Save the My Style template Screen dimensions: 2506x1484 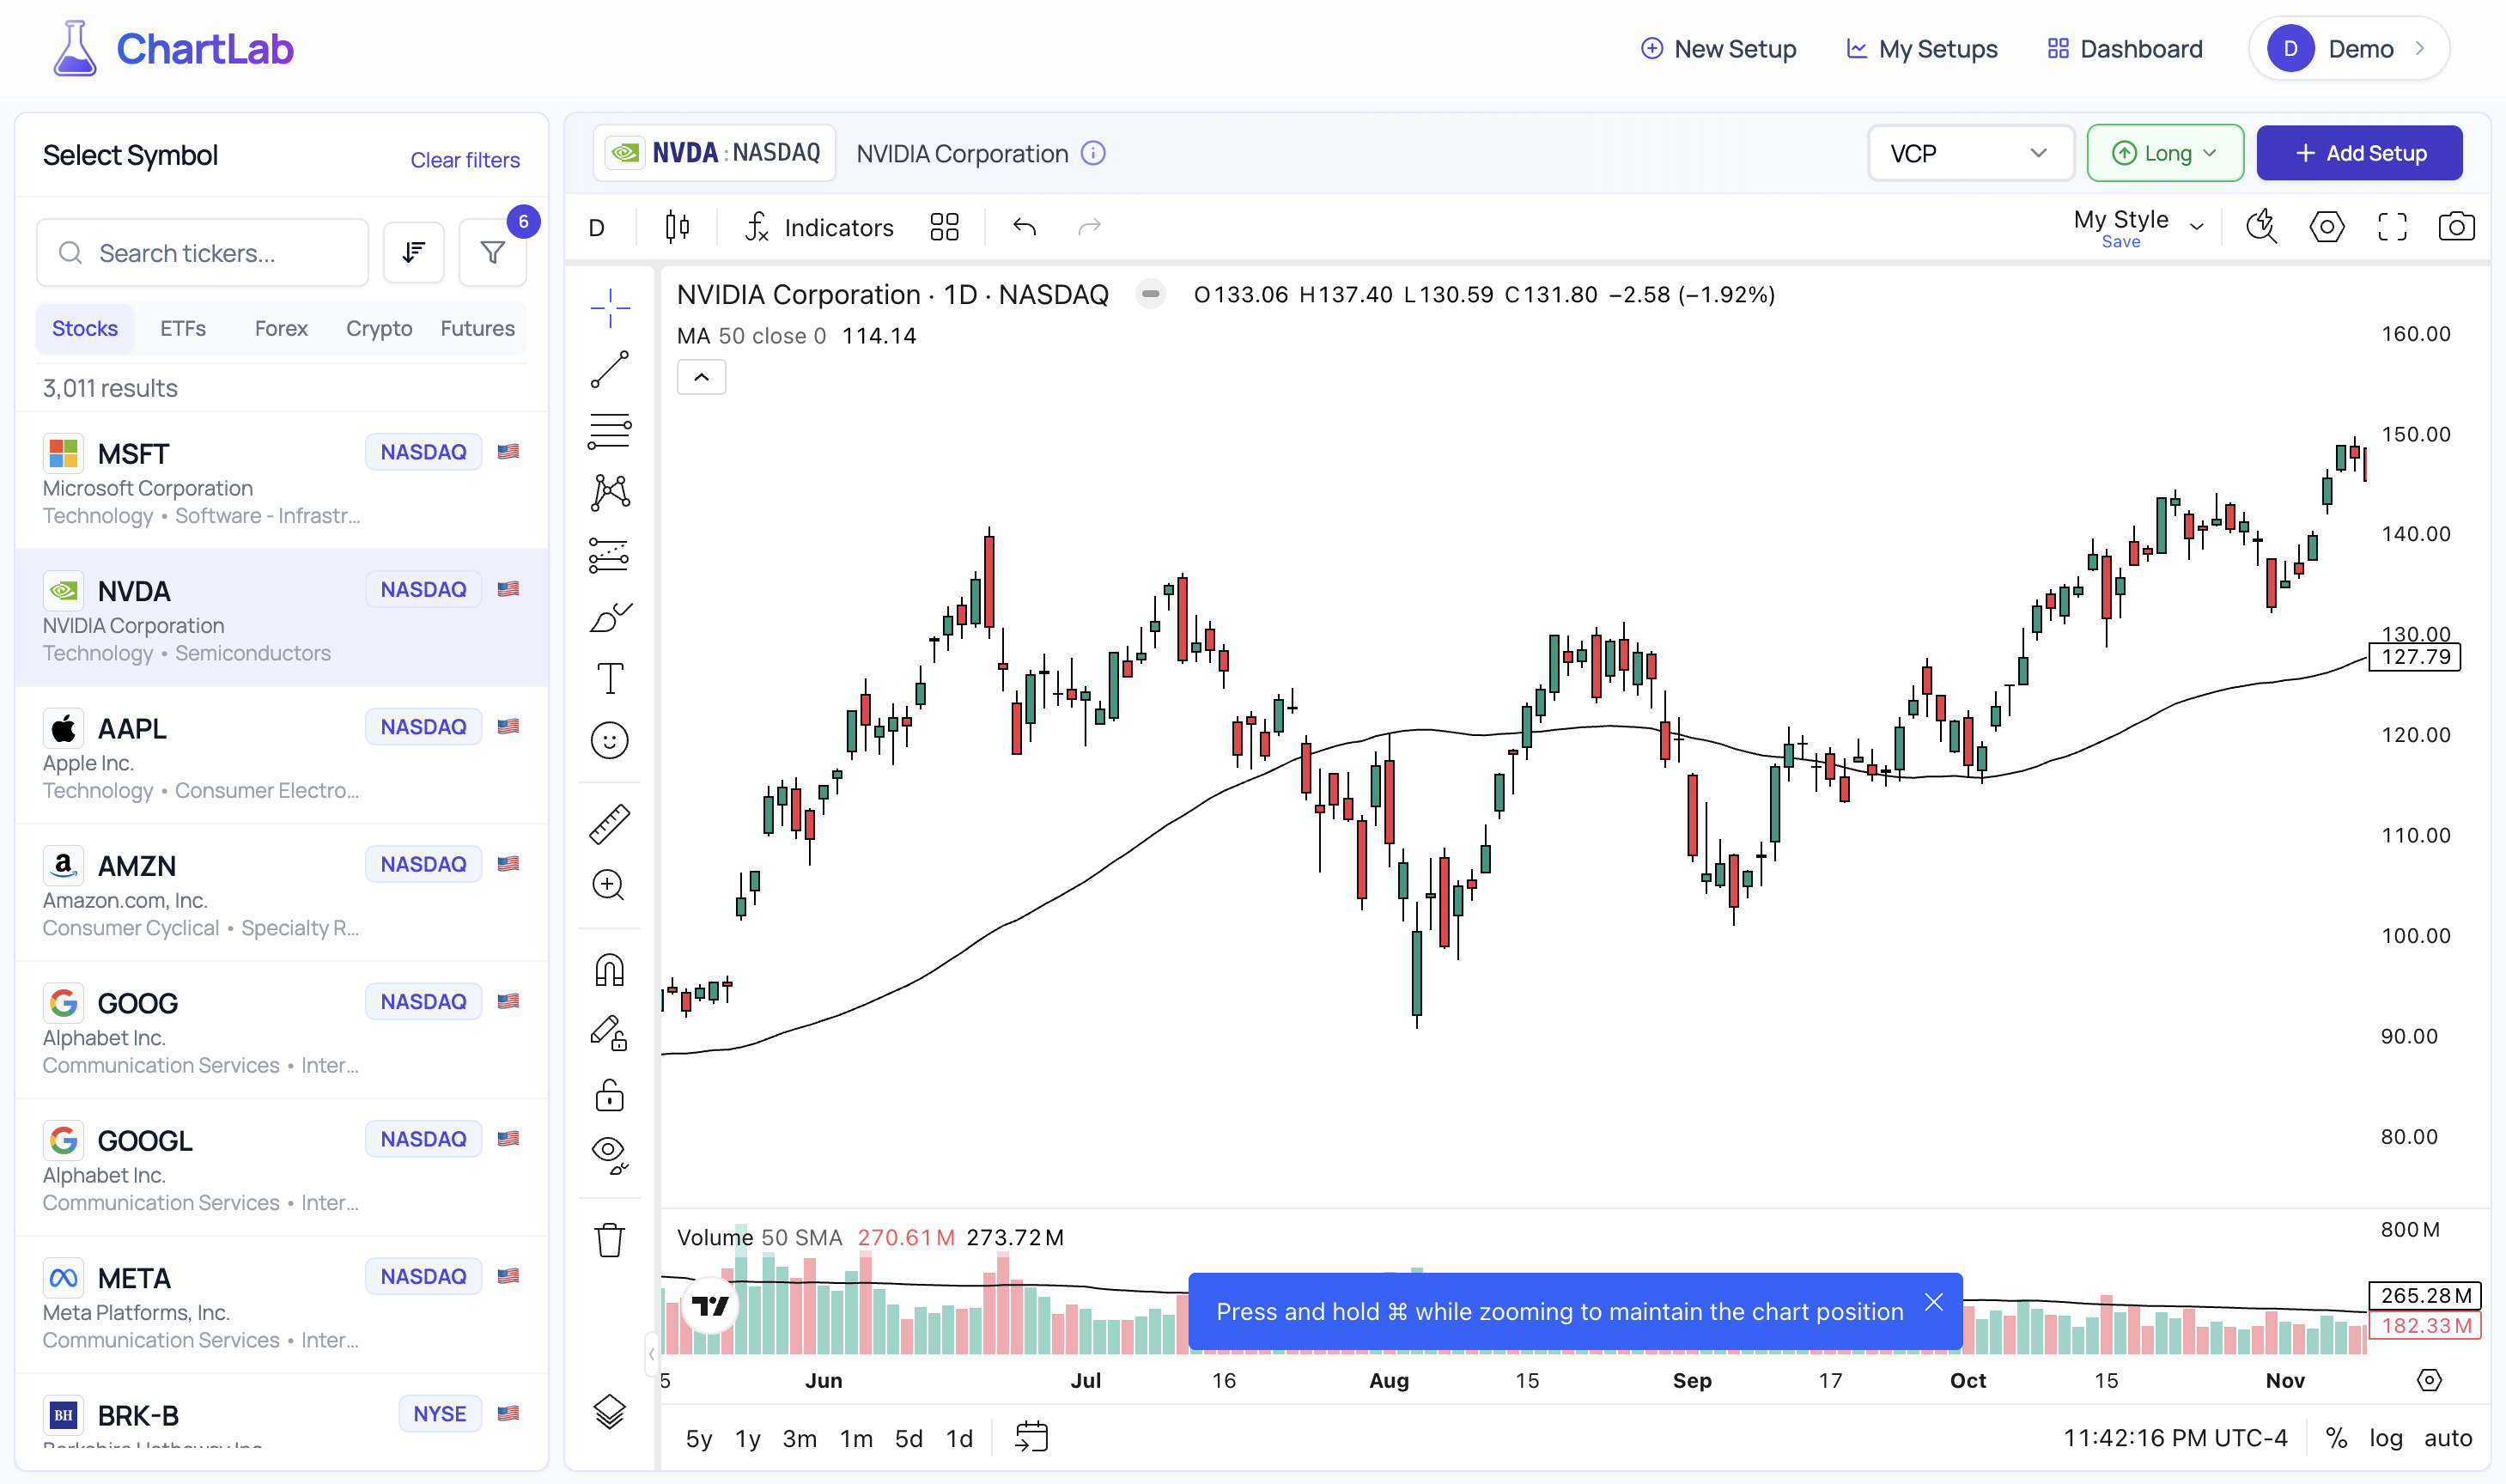(x=2120, y=242)
